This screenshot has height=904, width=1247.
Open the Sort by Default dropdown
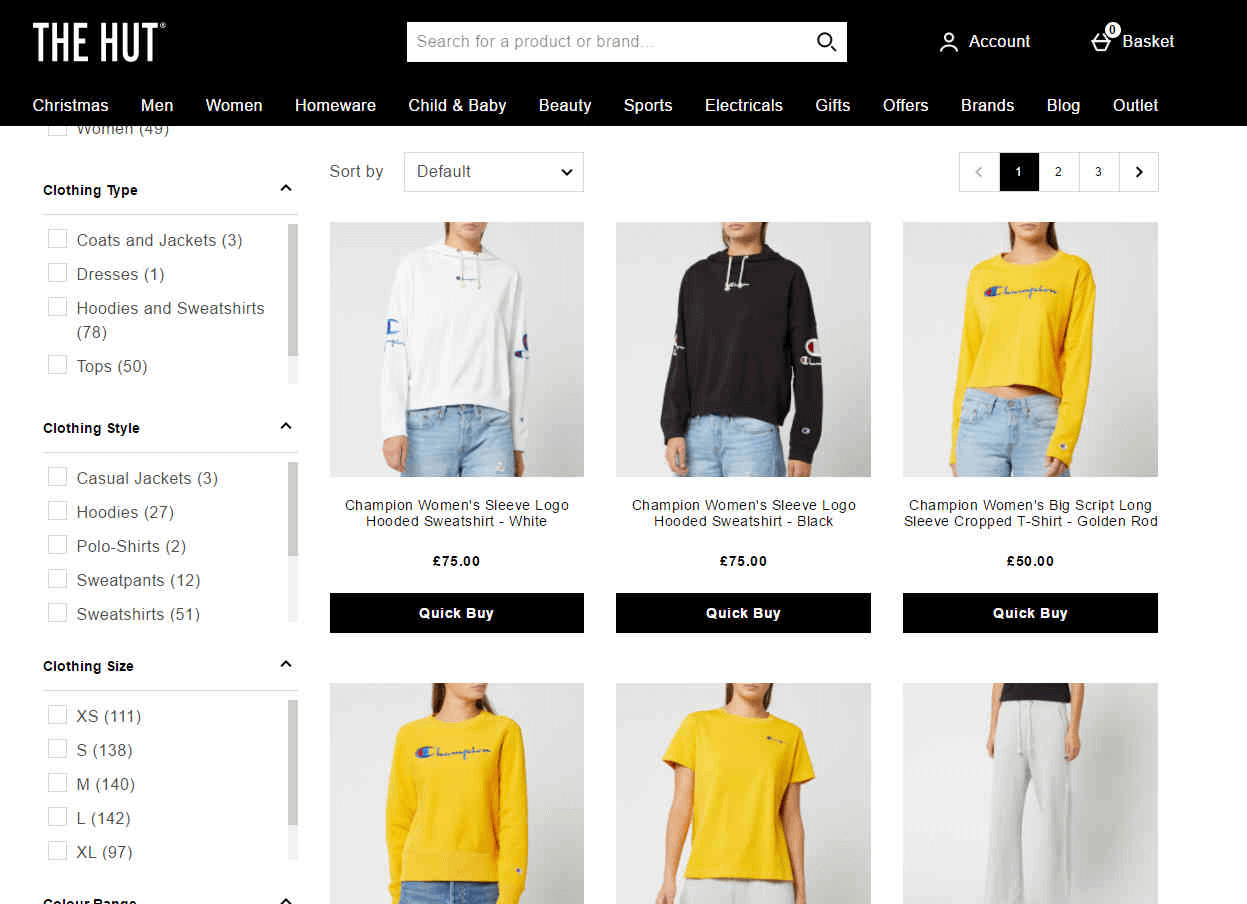[494, 172]
